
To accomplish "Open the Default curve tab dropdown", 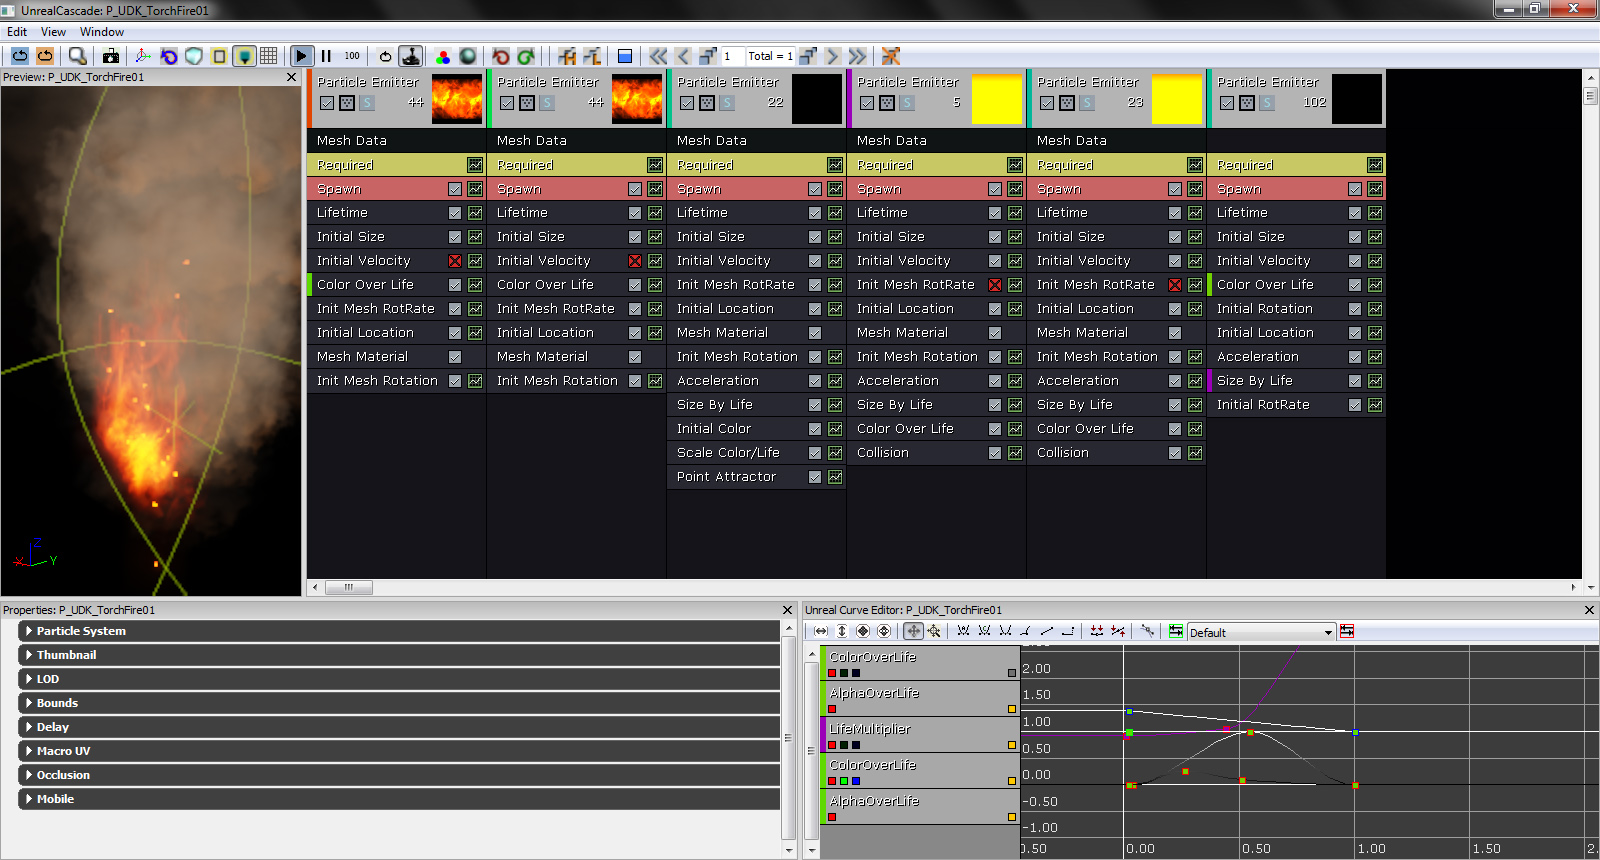I will coord(1328,632).
